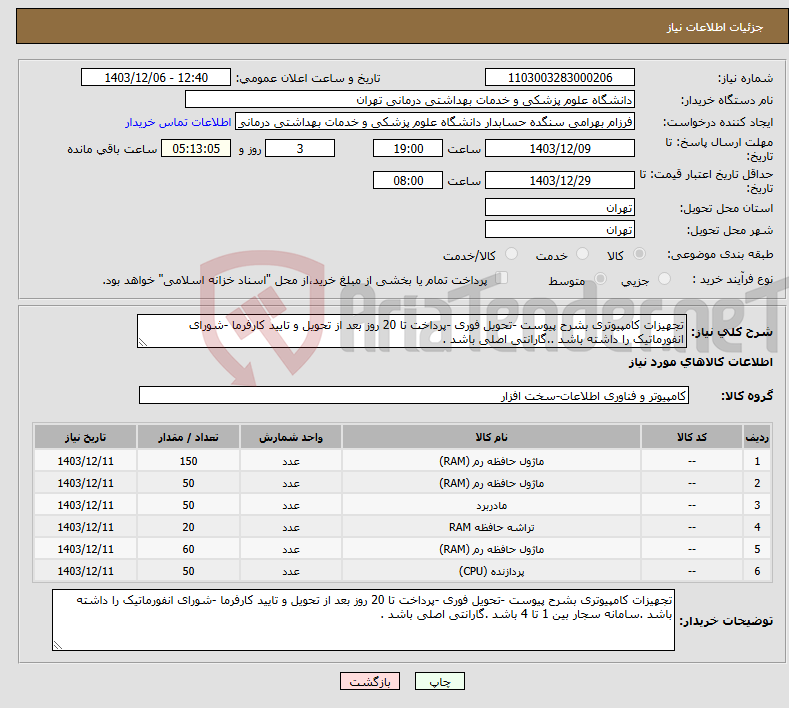Viewport: 789px width, 708px height.
Task: Click the واحد شمارش column header
Action: pos(291,437)
